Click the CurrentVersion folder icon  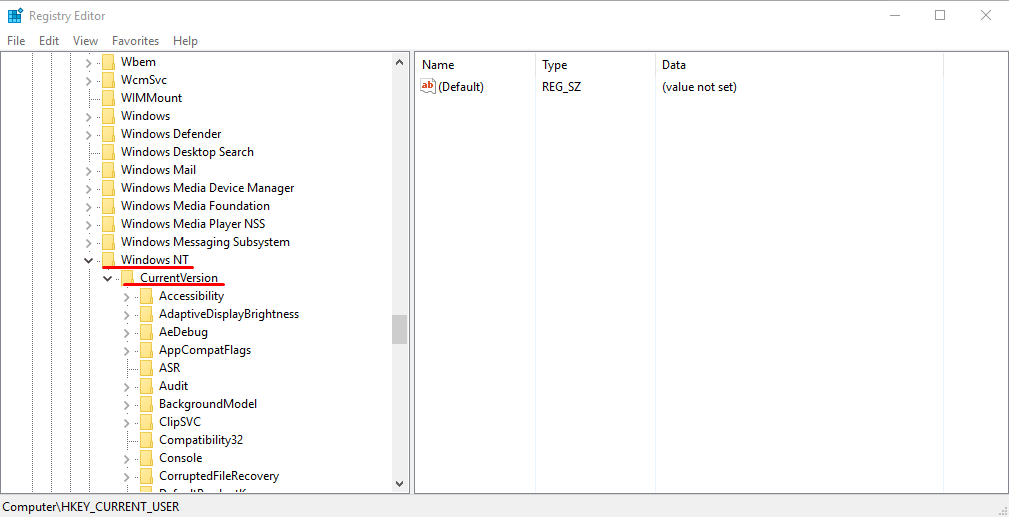[127, 278]
